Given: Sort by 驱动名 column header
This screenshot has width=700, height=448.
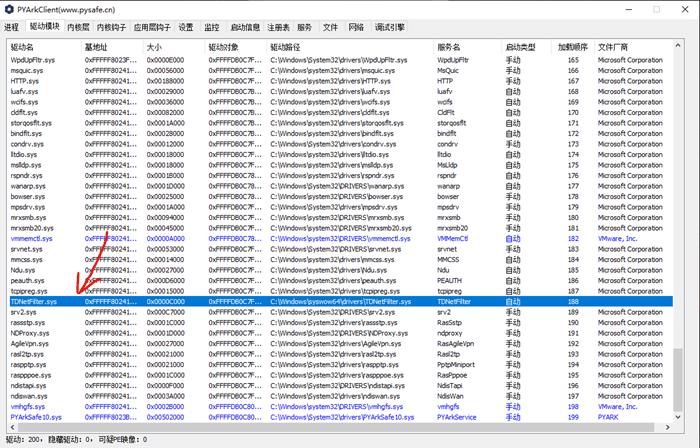Looking at the screenshot, I should [x=22, y=47].
